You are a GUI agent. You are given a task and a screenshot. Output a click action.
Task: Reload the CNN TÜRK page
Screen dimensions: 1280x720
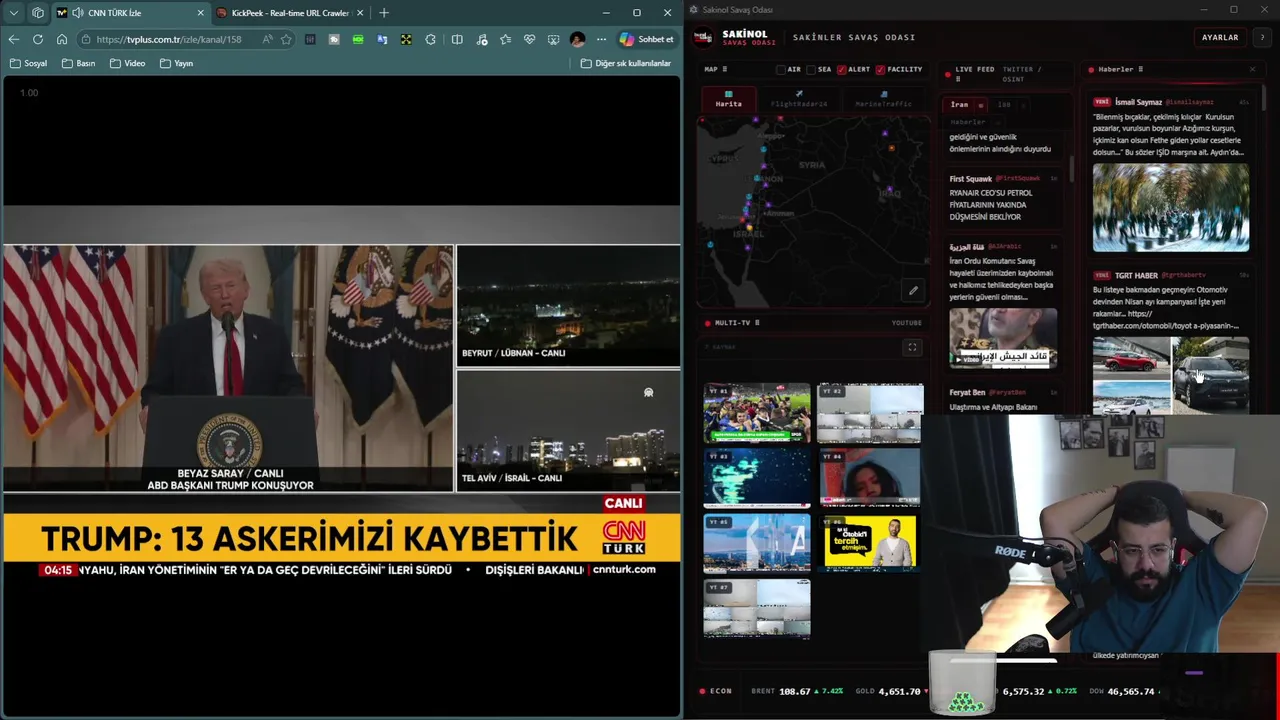pos(38,39)
